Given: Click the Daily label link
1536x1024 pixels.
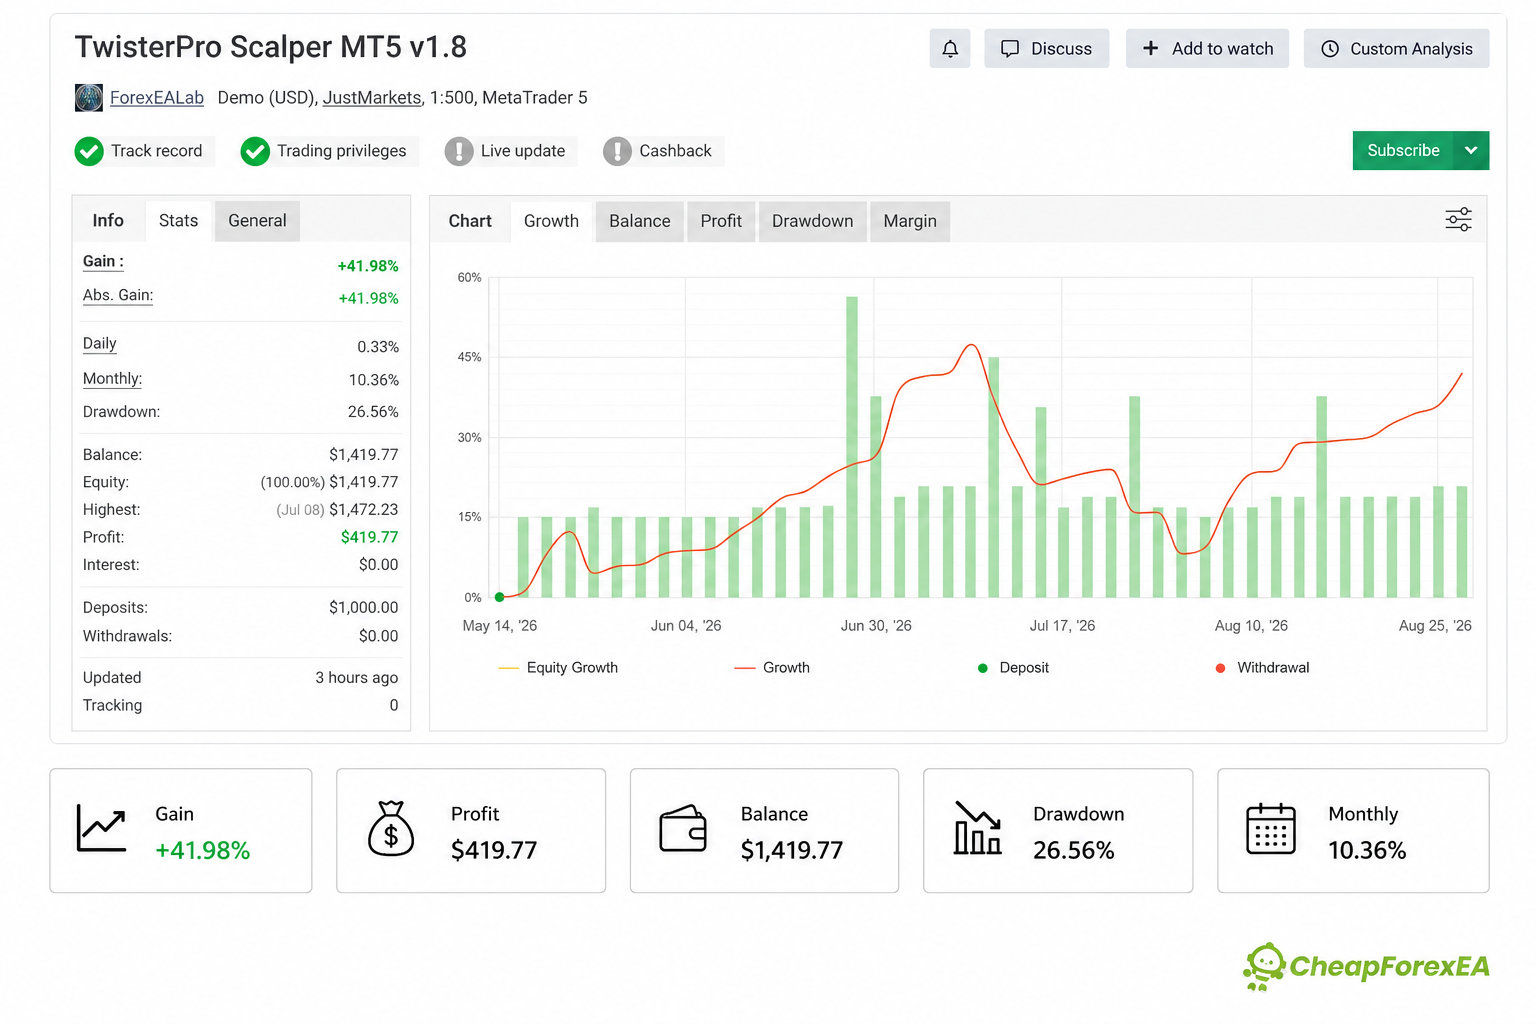Looking at the screenshot, I should click(100, 344).
